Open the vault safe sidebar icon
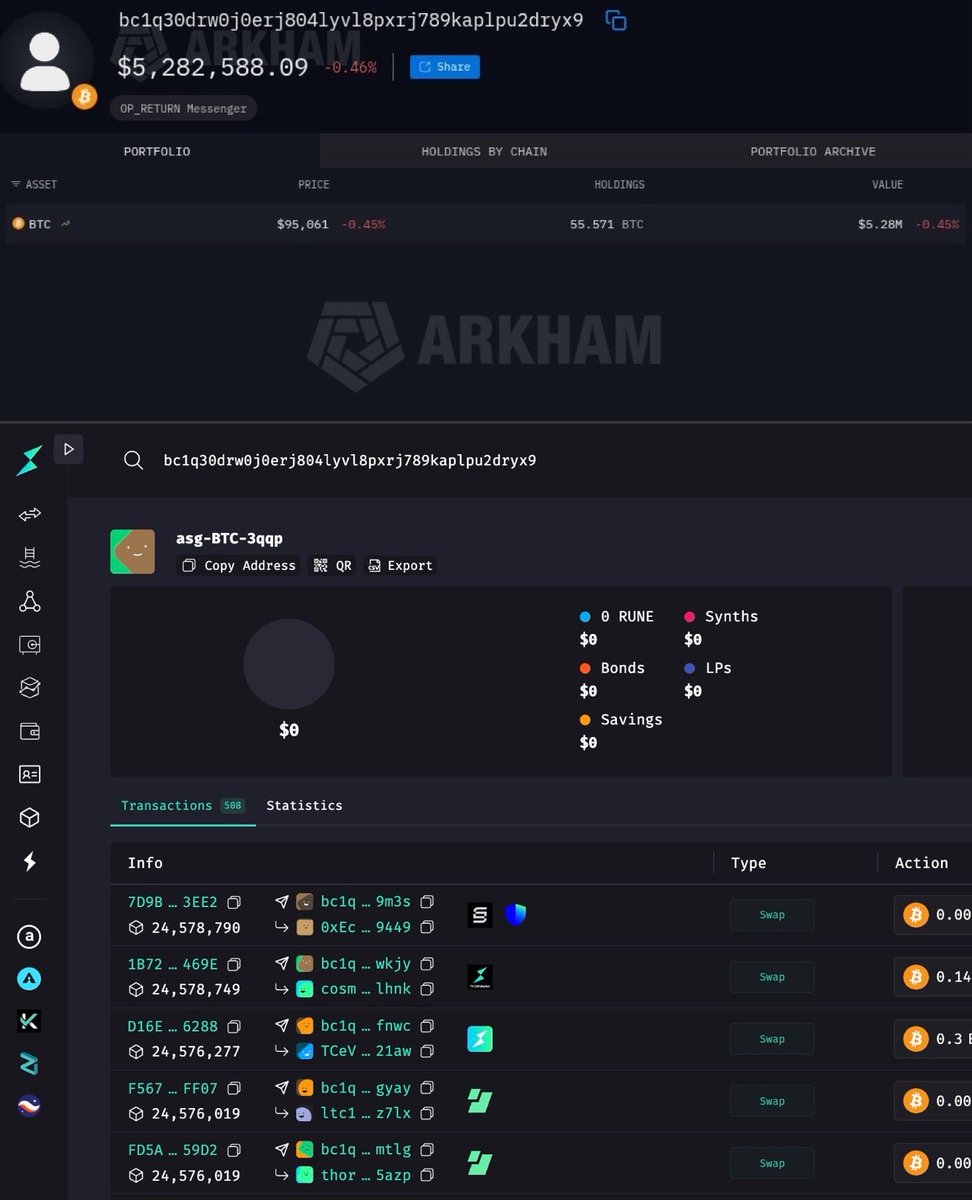972x1200 pixels. click(x=30, y=645)
